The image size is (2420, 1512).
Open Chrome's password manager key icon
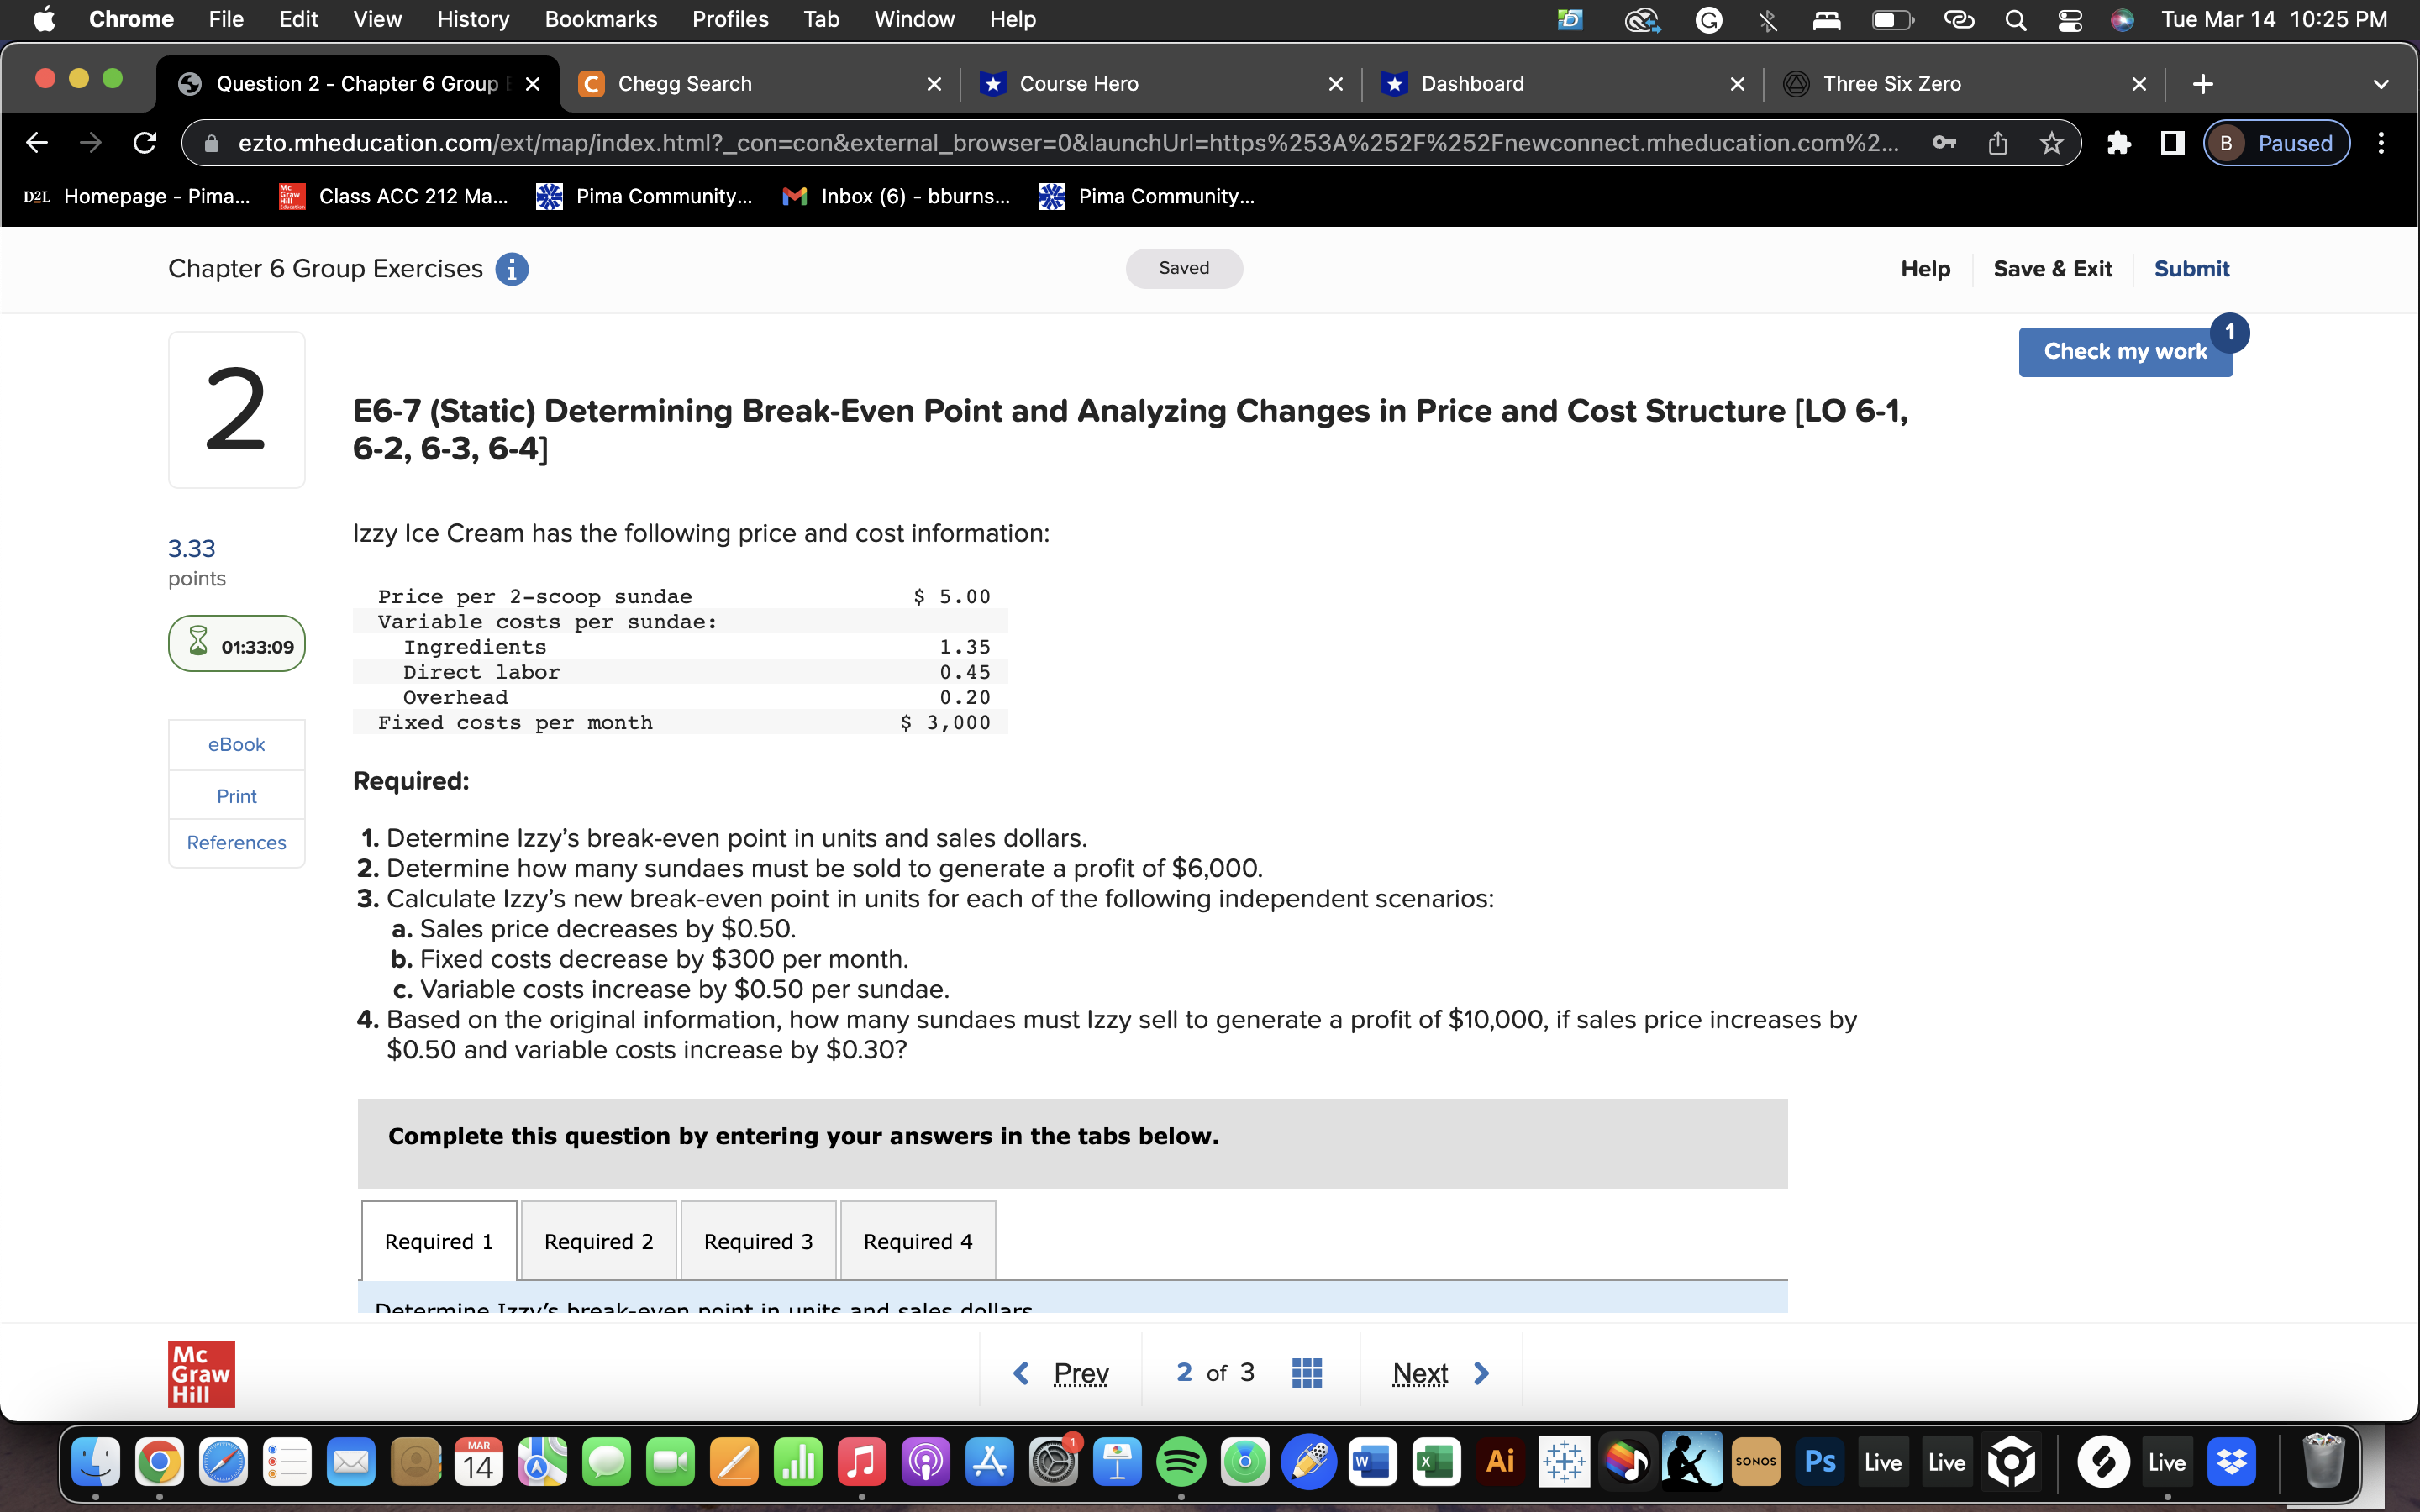pos(1944,143)
